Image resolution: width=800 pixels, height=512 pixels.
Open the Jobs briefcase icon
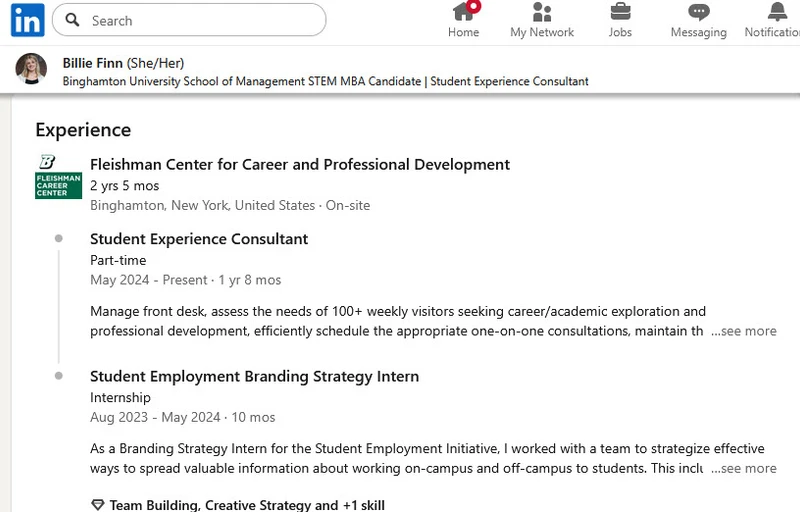tap(620, 12)
